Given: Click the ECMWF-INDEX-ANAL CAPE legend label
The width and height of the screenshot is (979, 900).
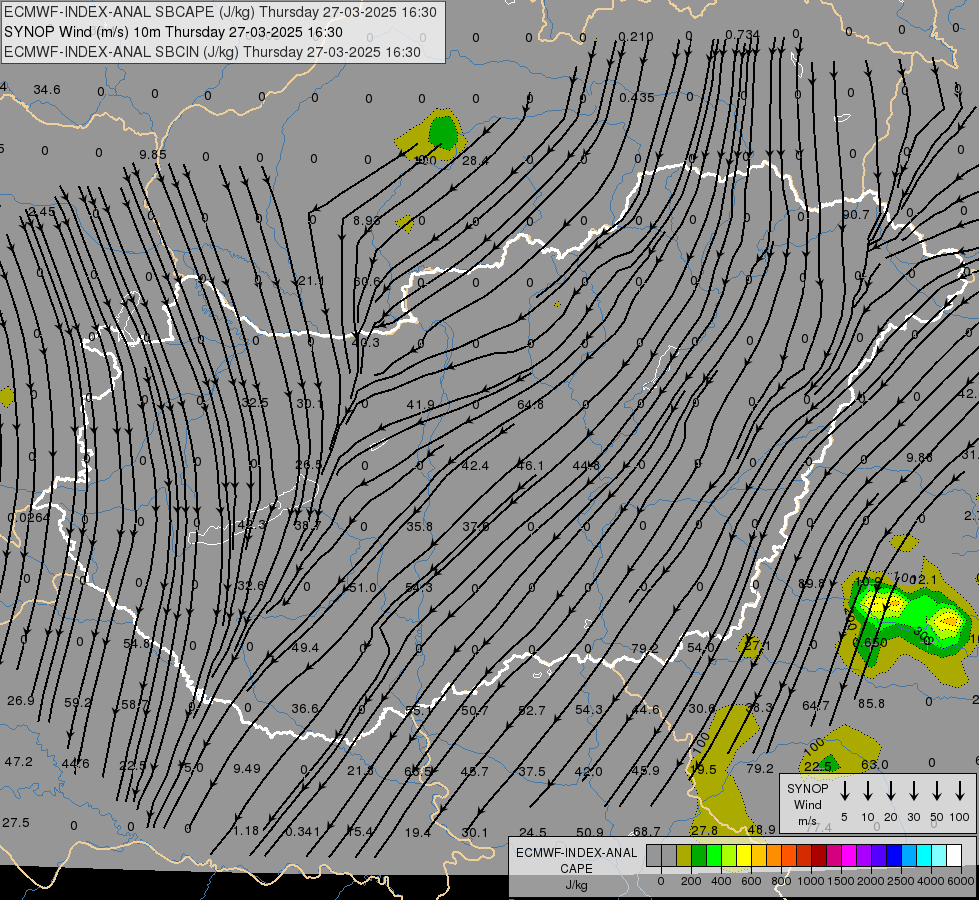Looking at the screenshot, I should pyautogui.click(x=576, y=860).
